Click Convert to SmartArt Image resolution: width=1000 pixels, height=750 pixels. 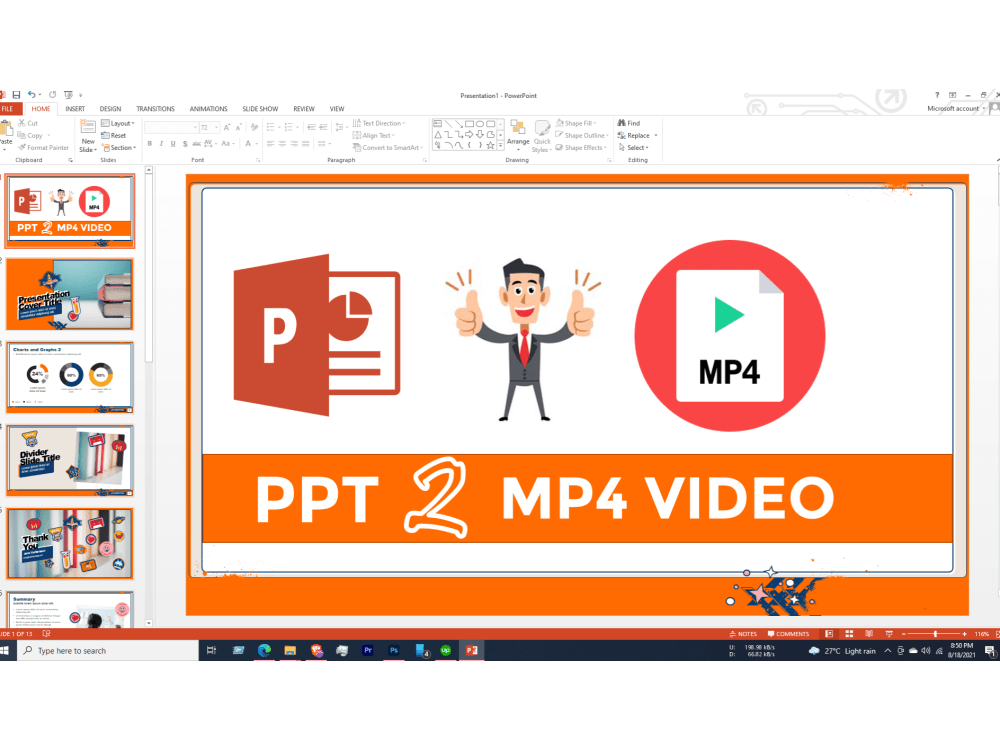pos(388,147)
